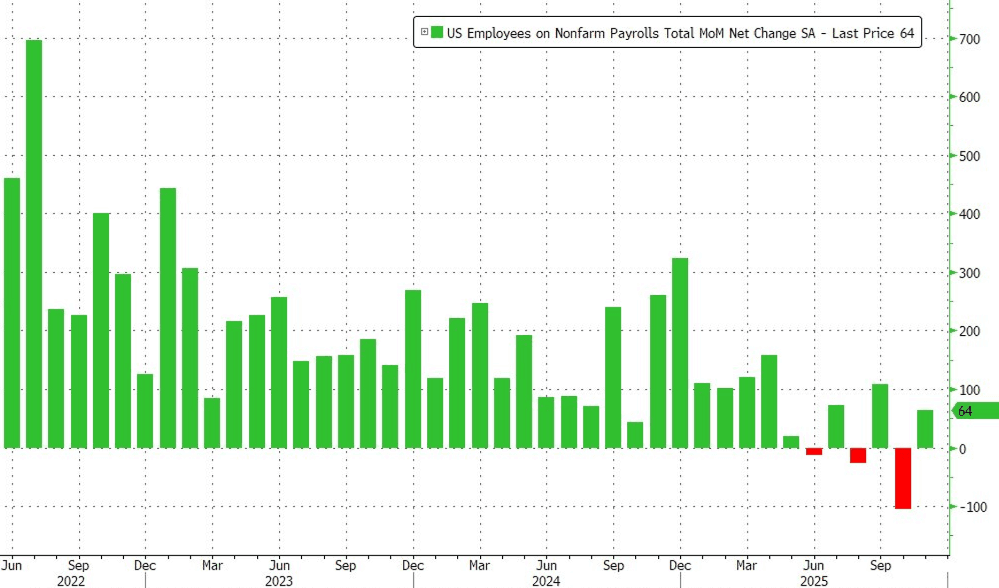Click the green last price 64 tag
999x588 pixels.
pyautogui.click(x=974, y=411)
